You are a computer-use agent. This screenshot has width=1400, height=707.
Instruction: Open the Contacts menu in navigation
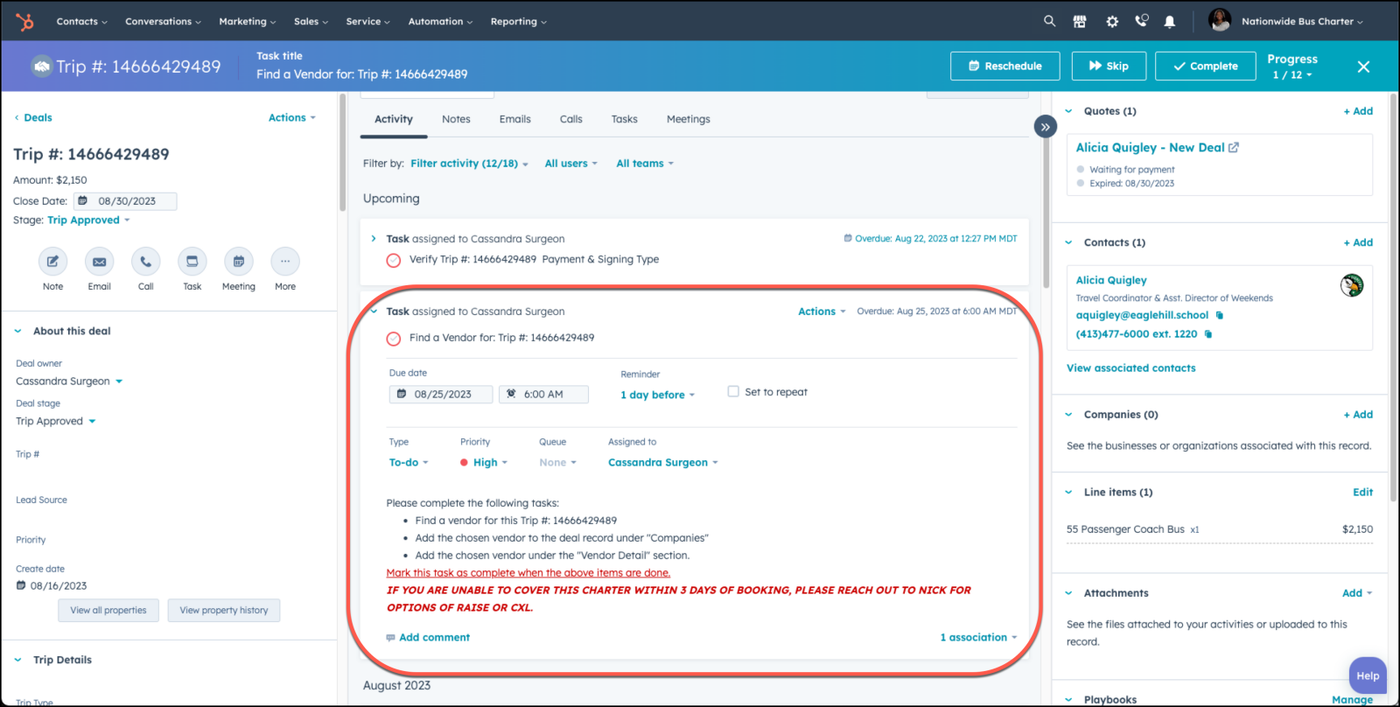coord(81,21)
